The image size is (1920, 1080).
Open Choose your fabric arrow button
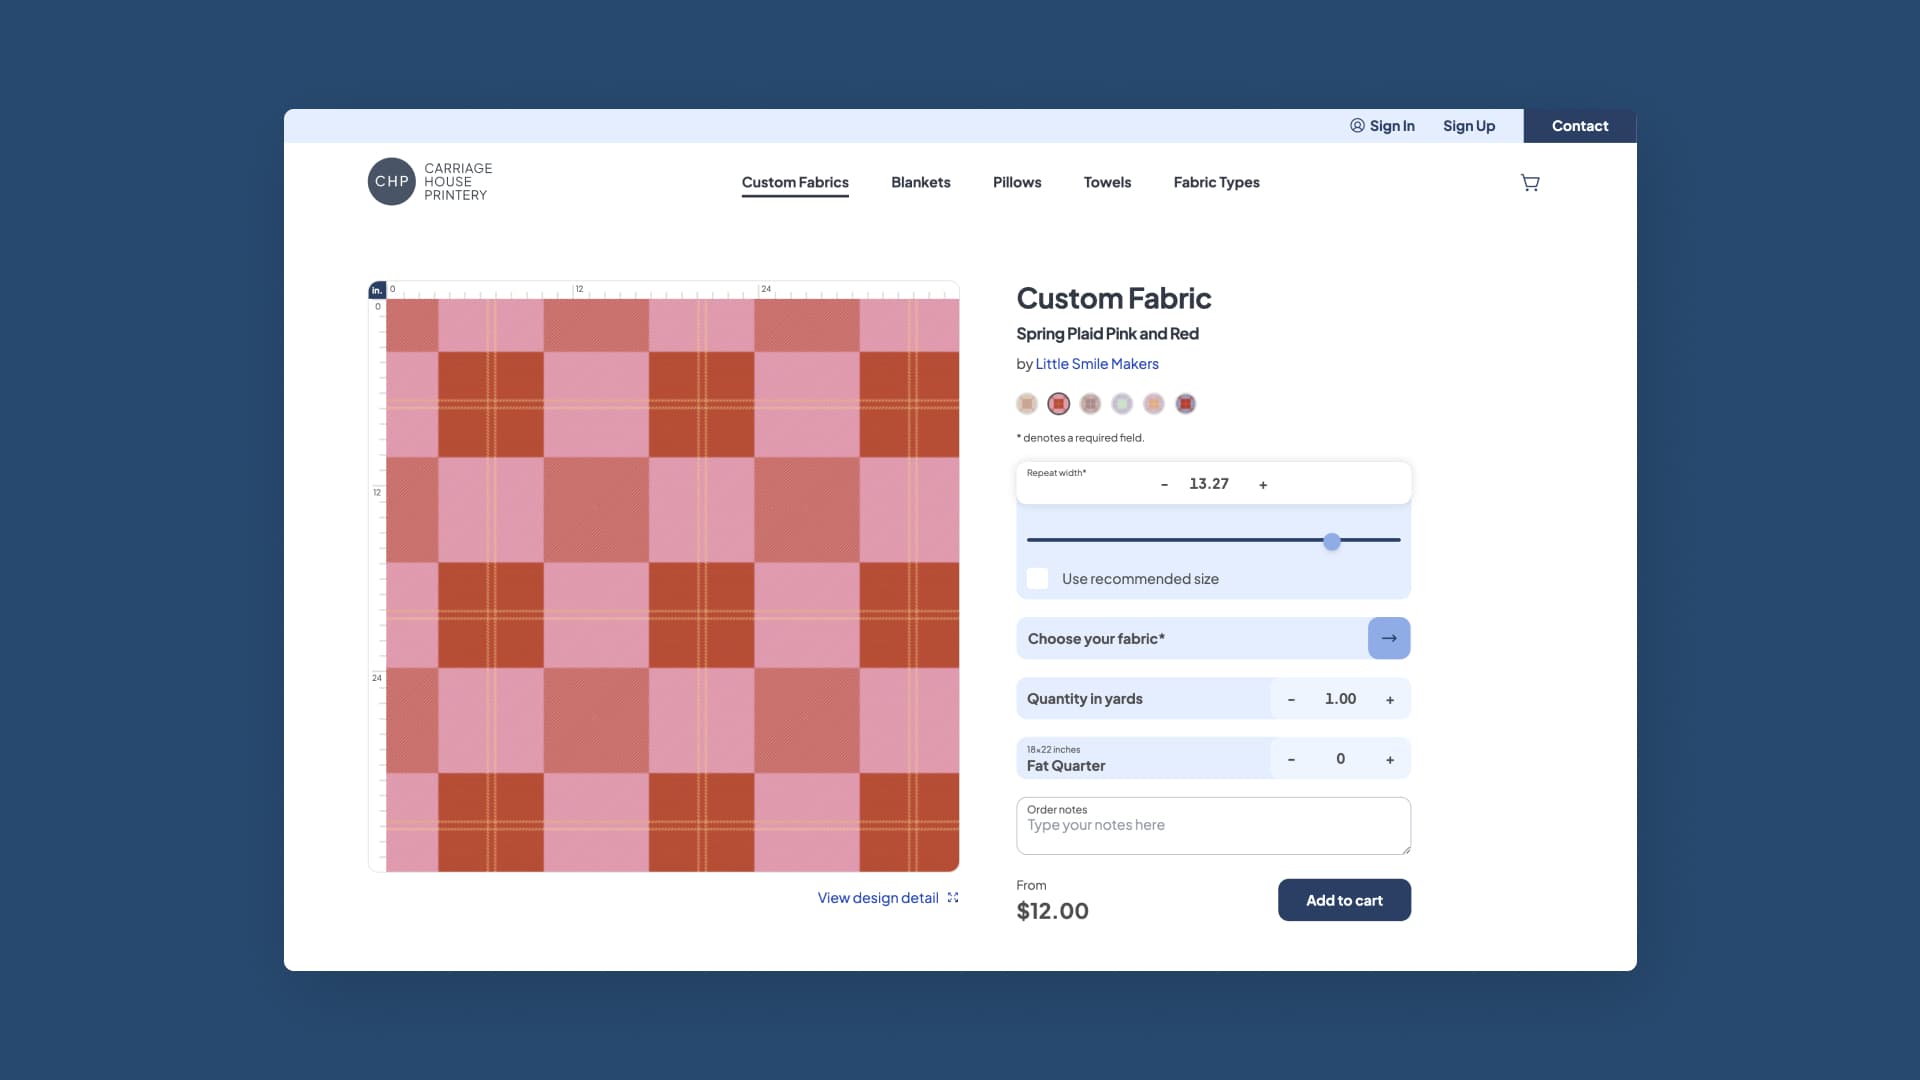tap(1389, 638)
